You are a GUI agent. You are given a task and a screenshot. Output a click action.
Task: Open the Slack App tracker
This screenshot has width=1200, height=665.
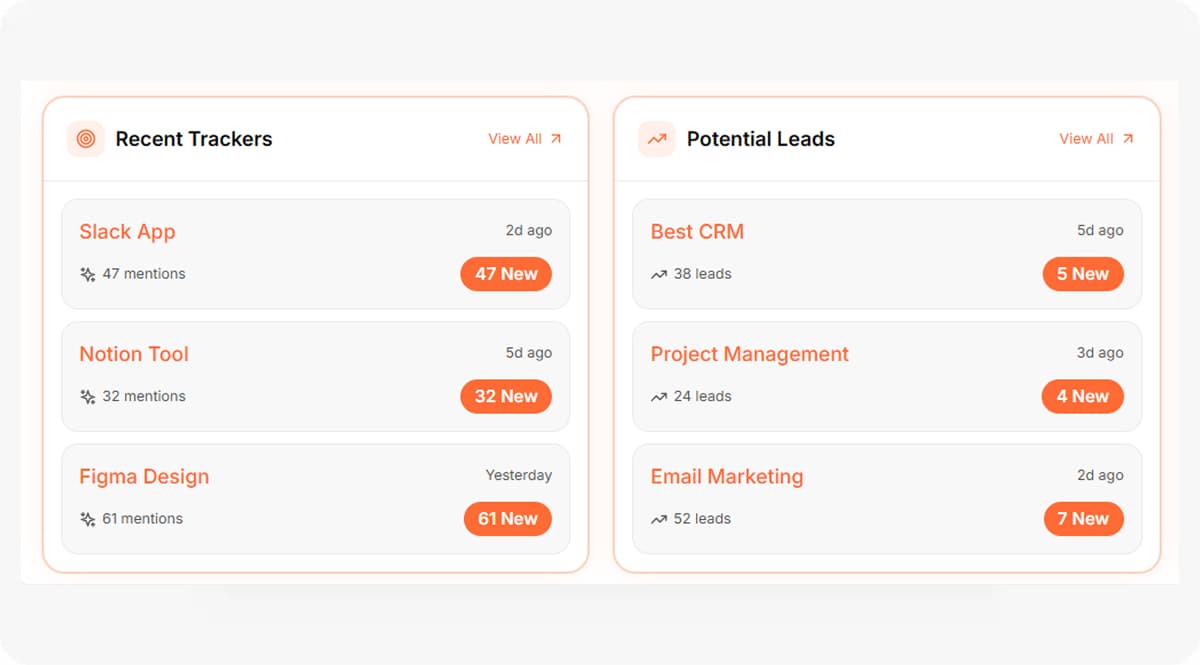127,232
